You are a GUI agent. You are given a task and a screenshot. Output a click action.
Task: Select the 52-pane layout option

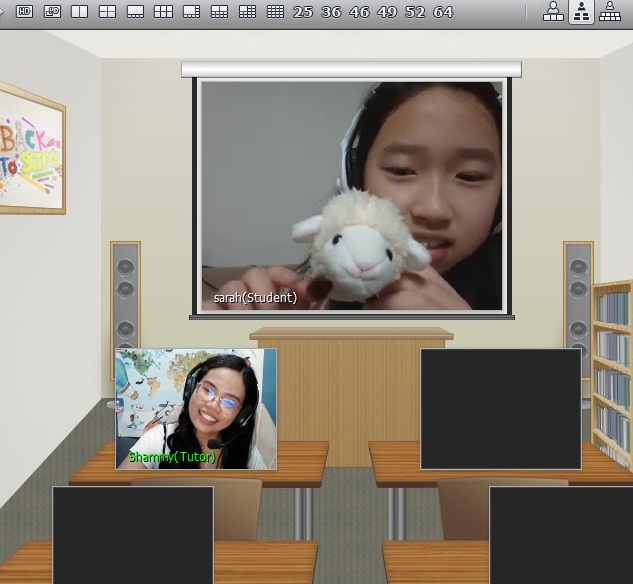[415, 12]
